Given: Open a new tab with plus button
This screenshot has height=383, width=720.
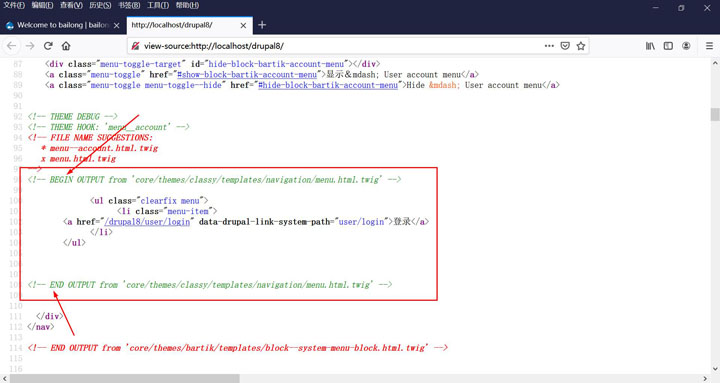Looking at the screenshot, I should 262,25.
